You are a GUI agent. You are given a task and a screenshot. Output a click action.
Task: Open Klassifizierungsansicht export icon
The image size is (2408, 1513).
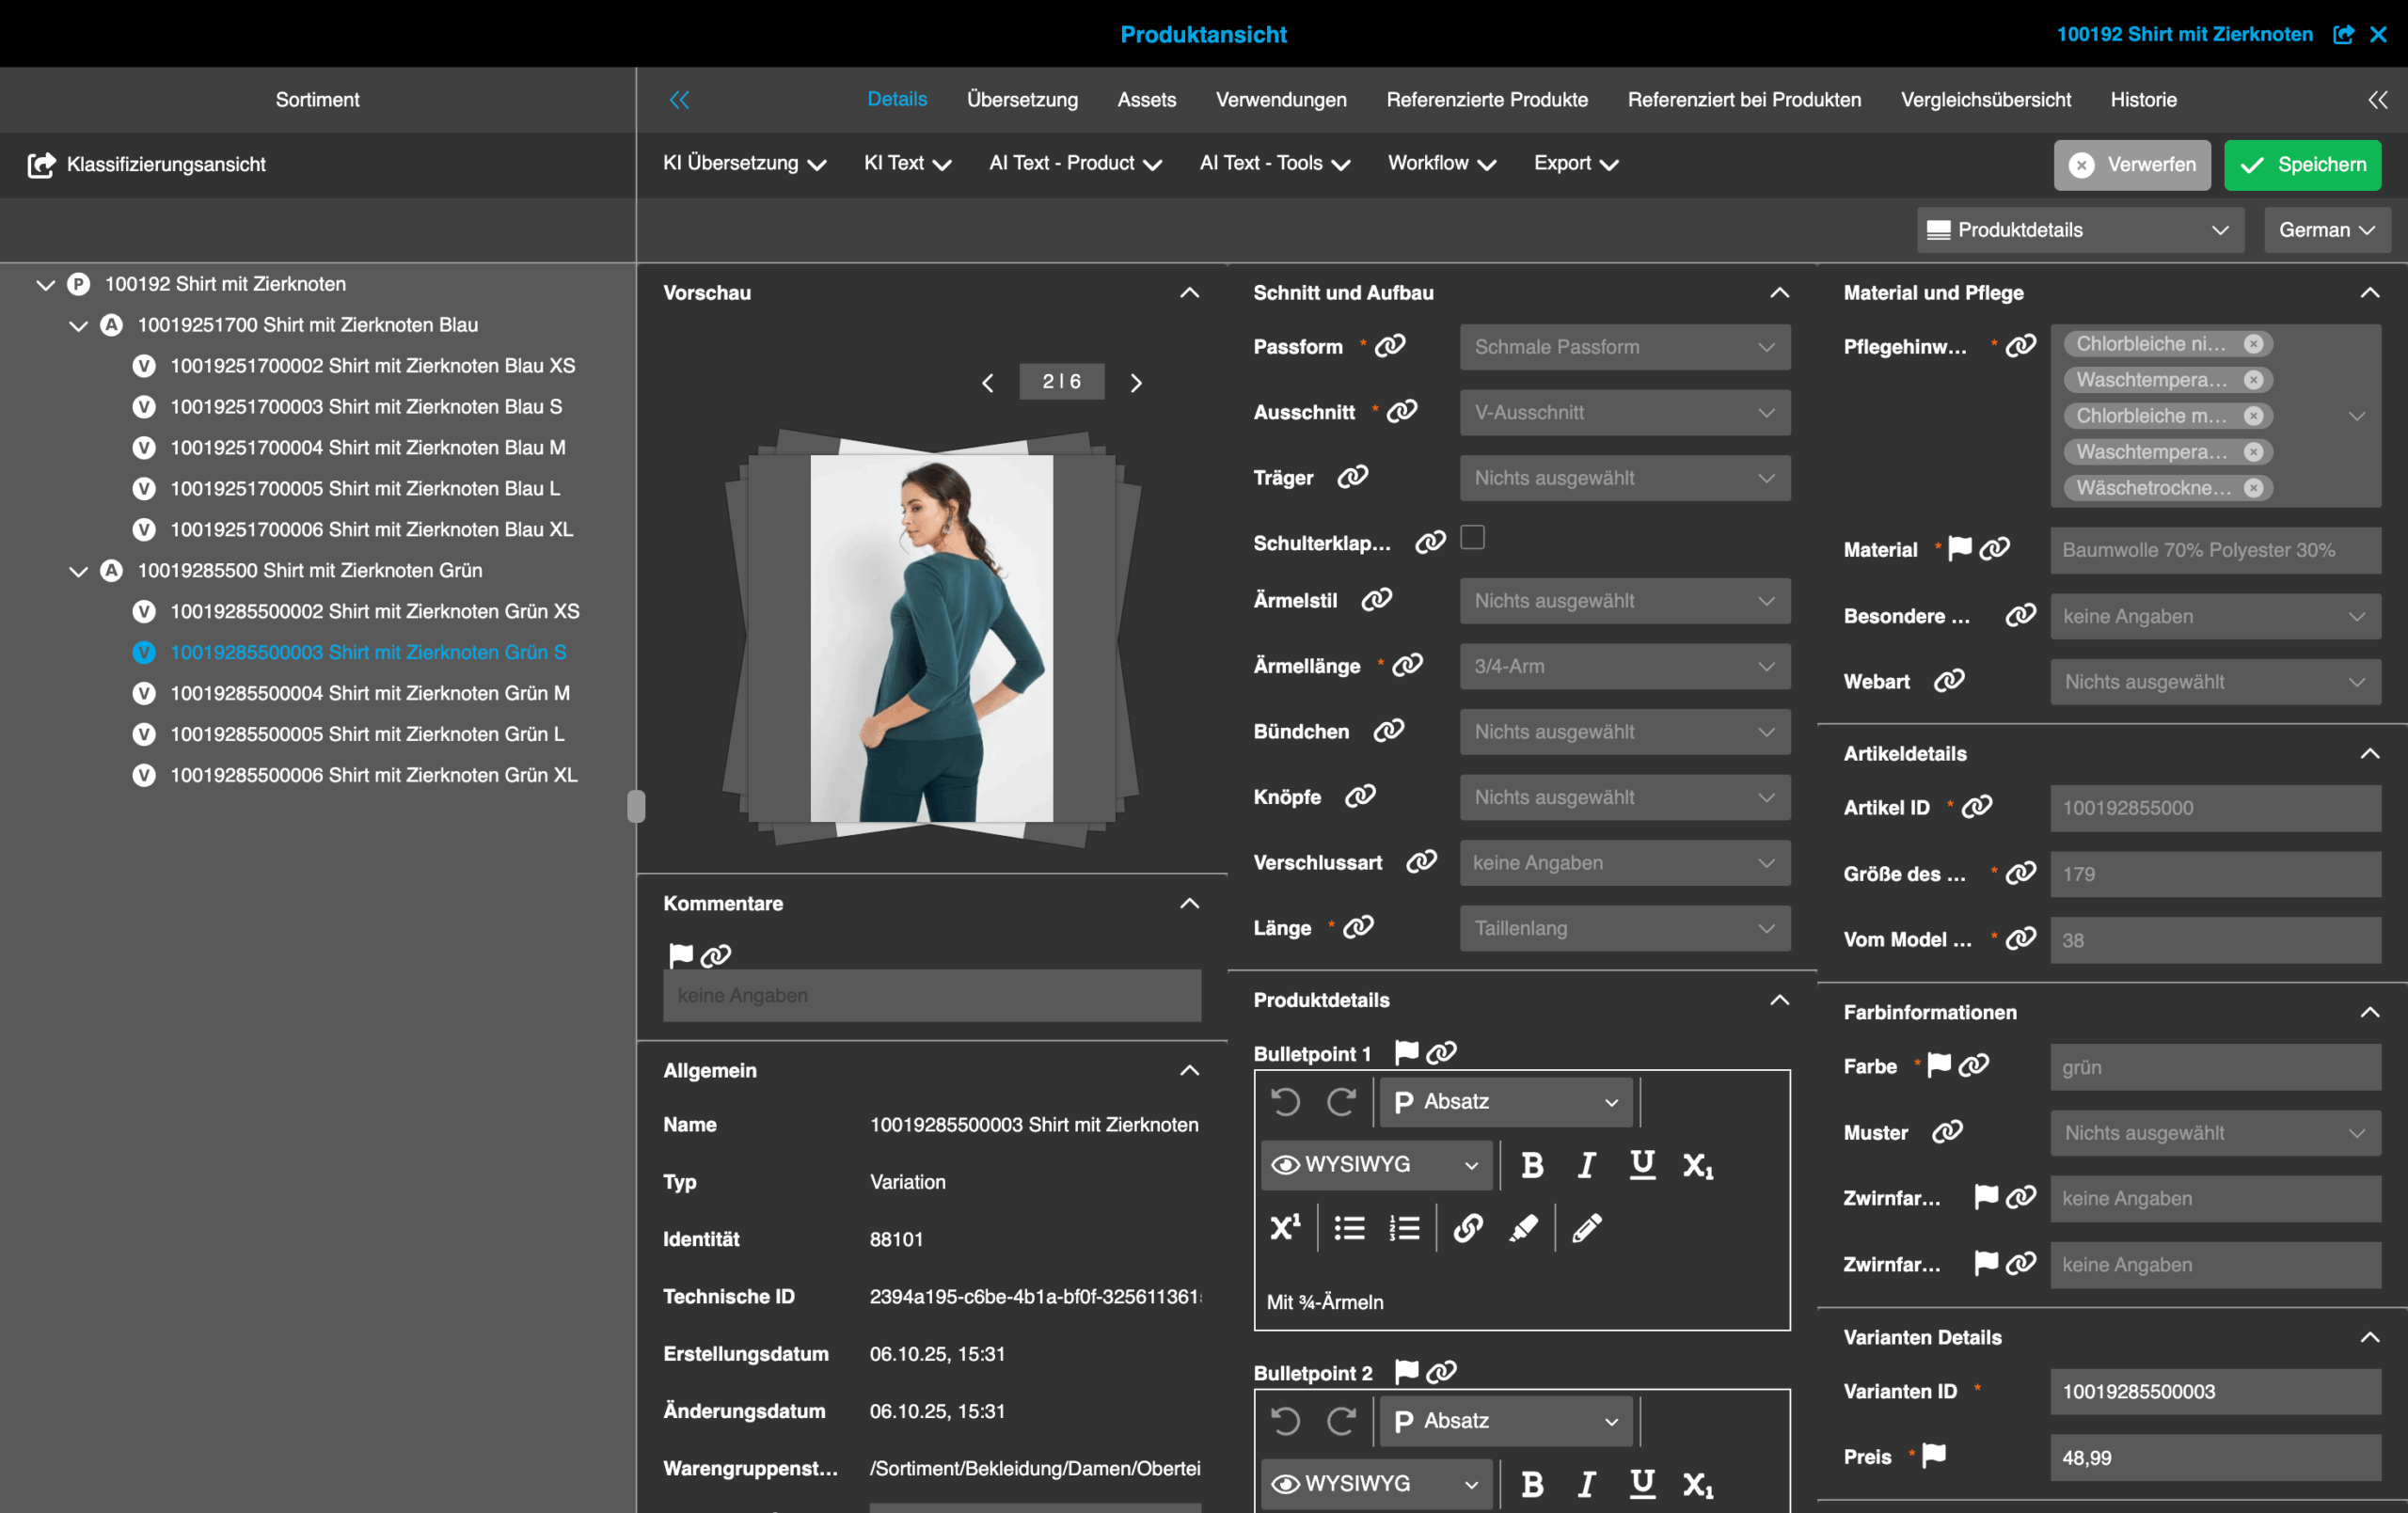pyautogui.click(x=41, y=165)
